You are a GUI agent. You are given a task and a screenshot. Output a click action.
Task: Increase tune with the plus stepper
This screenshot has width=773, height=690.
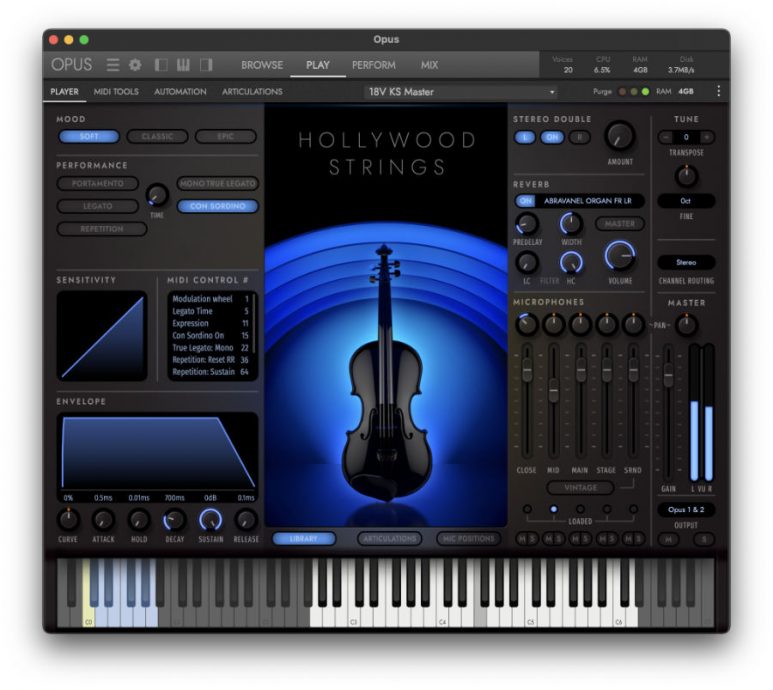coord(707,137)
